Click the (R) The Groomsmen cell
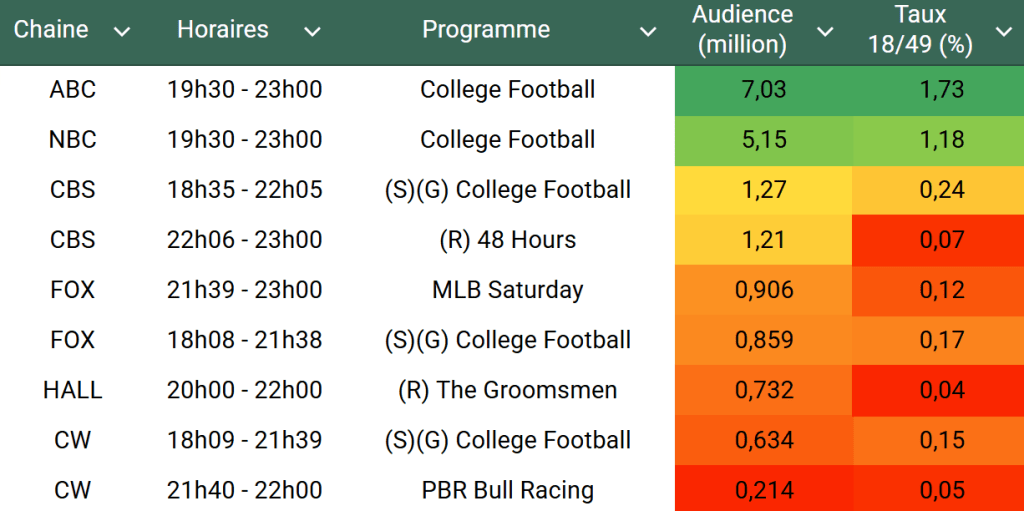 tap(508, 390)
